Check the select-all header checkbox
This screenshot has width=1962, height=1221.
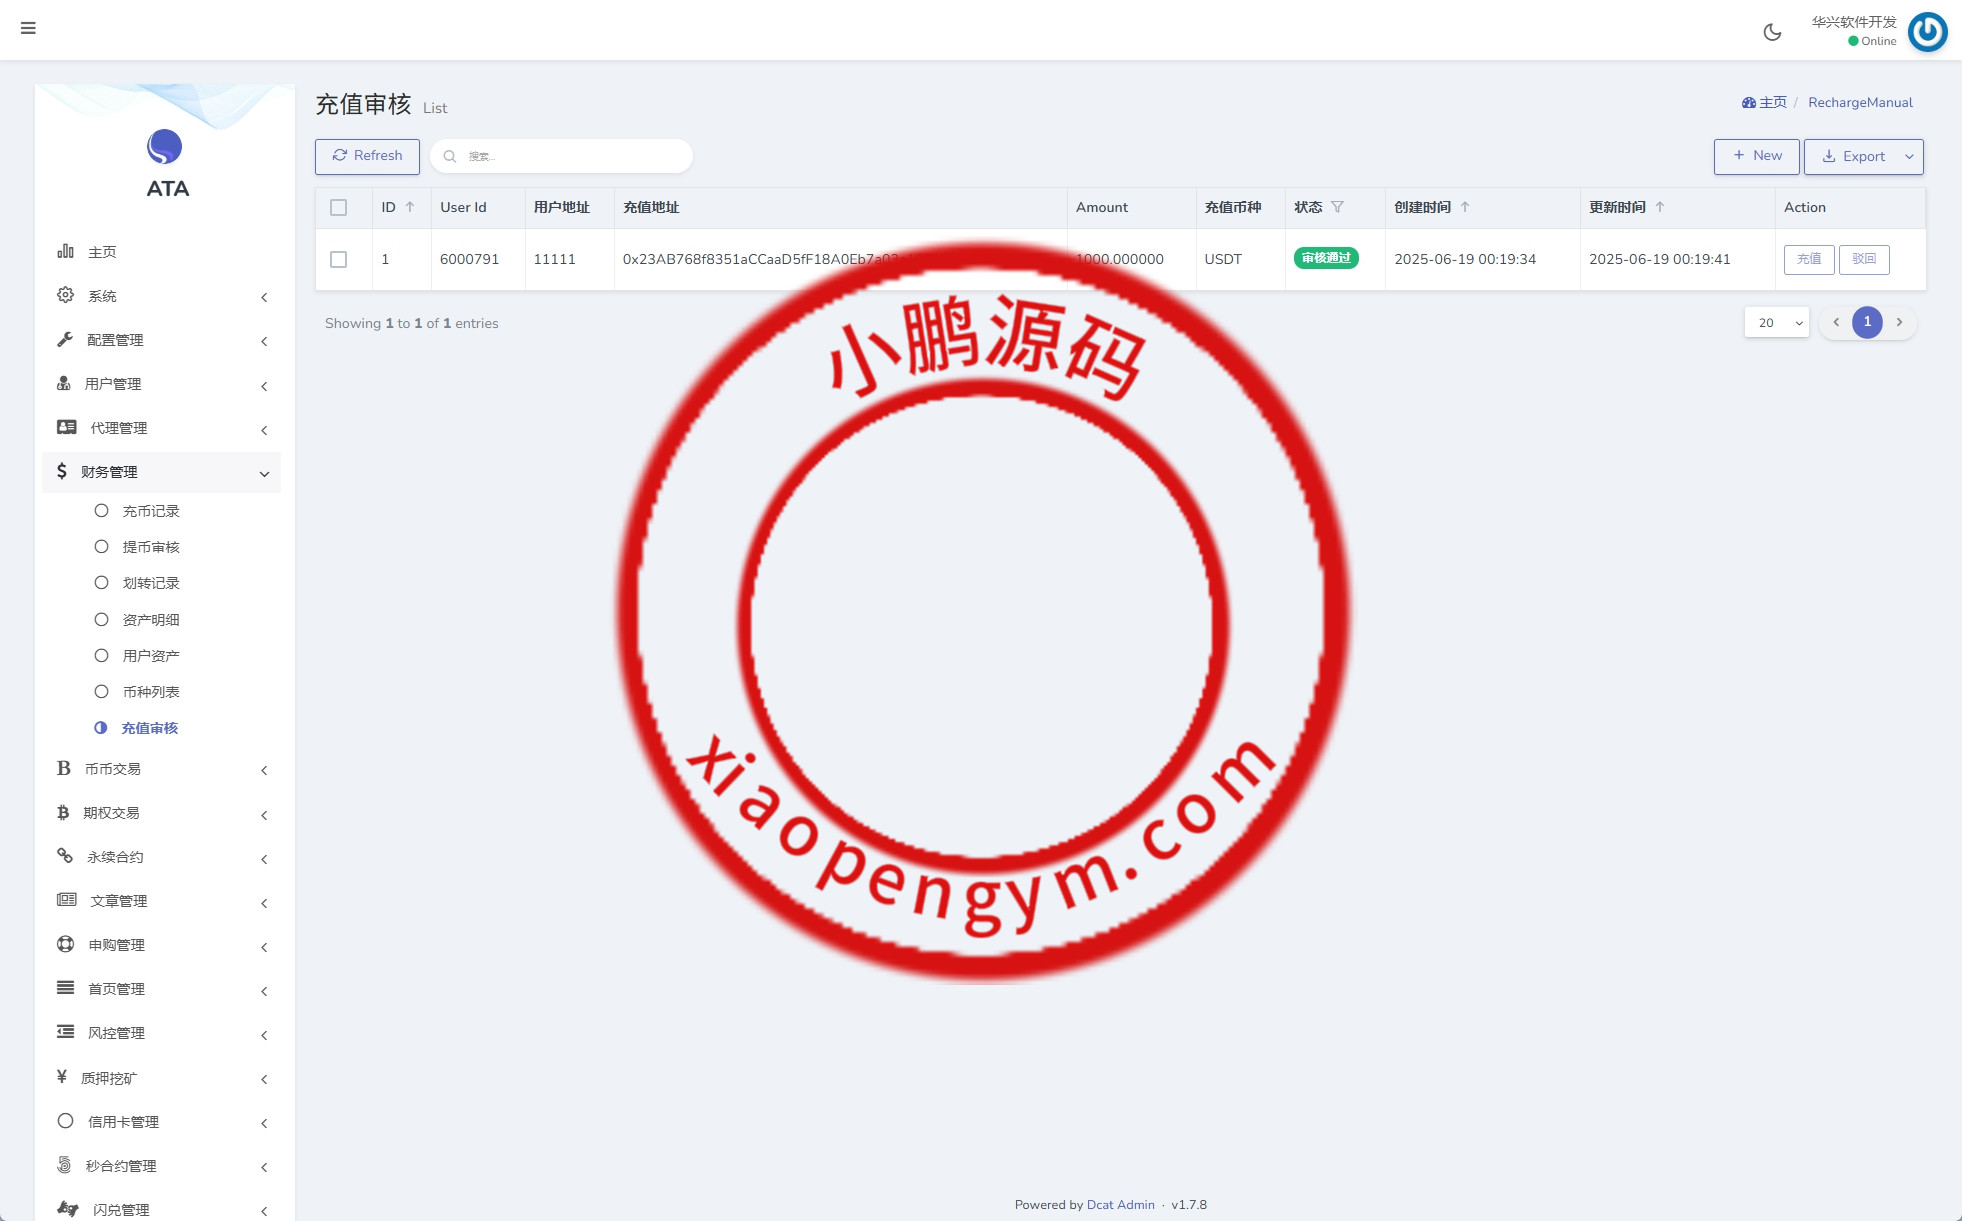coord(338,208)
